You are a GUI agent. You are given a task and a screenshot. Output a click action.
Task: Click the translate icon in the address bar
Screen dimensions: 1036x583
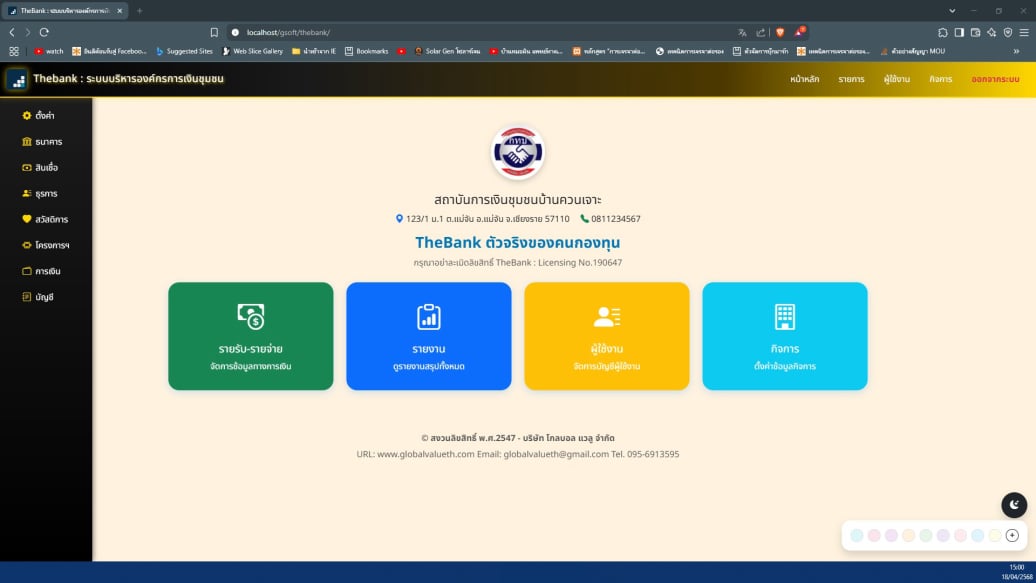click(x=742, y=32)
